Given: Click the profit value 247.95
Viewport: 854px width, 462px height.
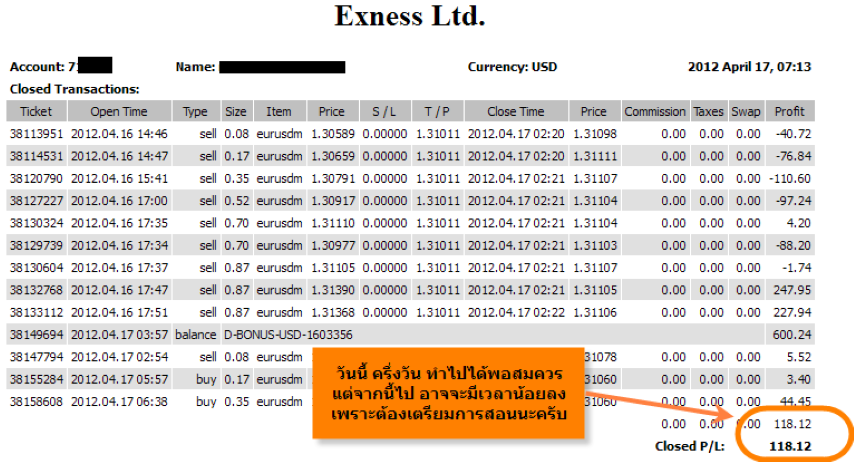Looking at the screenshot, I should pos(792,290).
